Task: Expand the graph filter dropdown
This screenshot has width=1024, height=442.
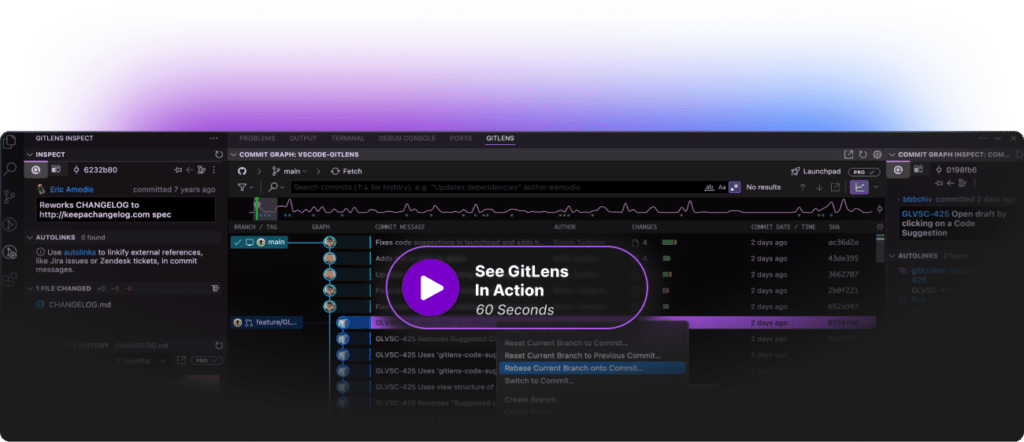Action: pos(245,187)
